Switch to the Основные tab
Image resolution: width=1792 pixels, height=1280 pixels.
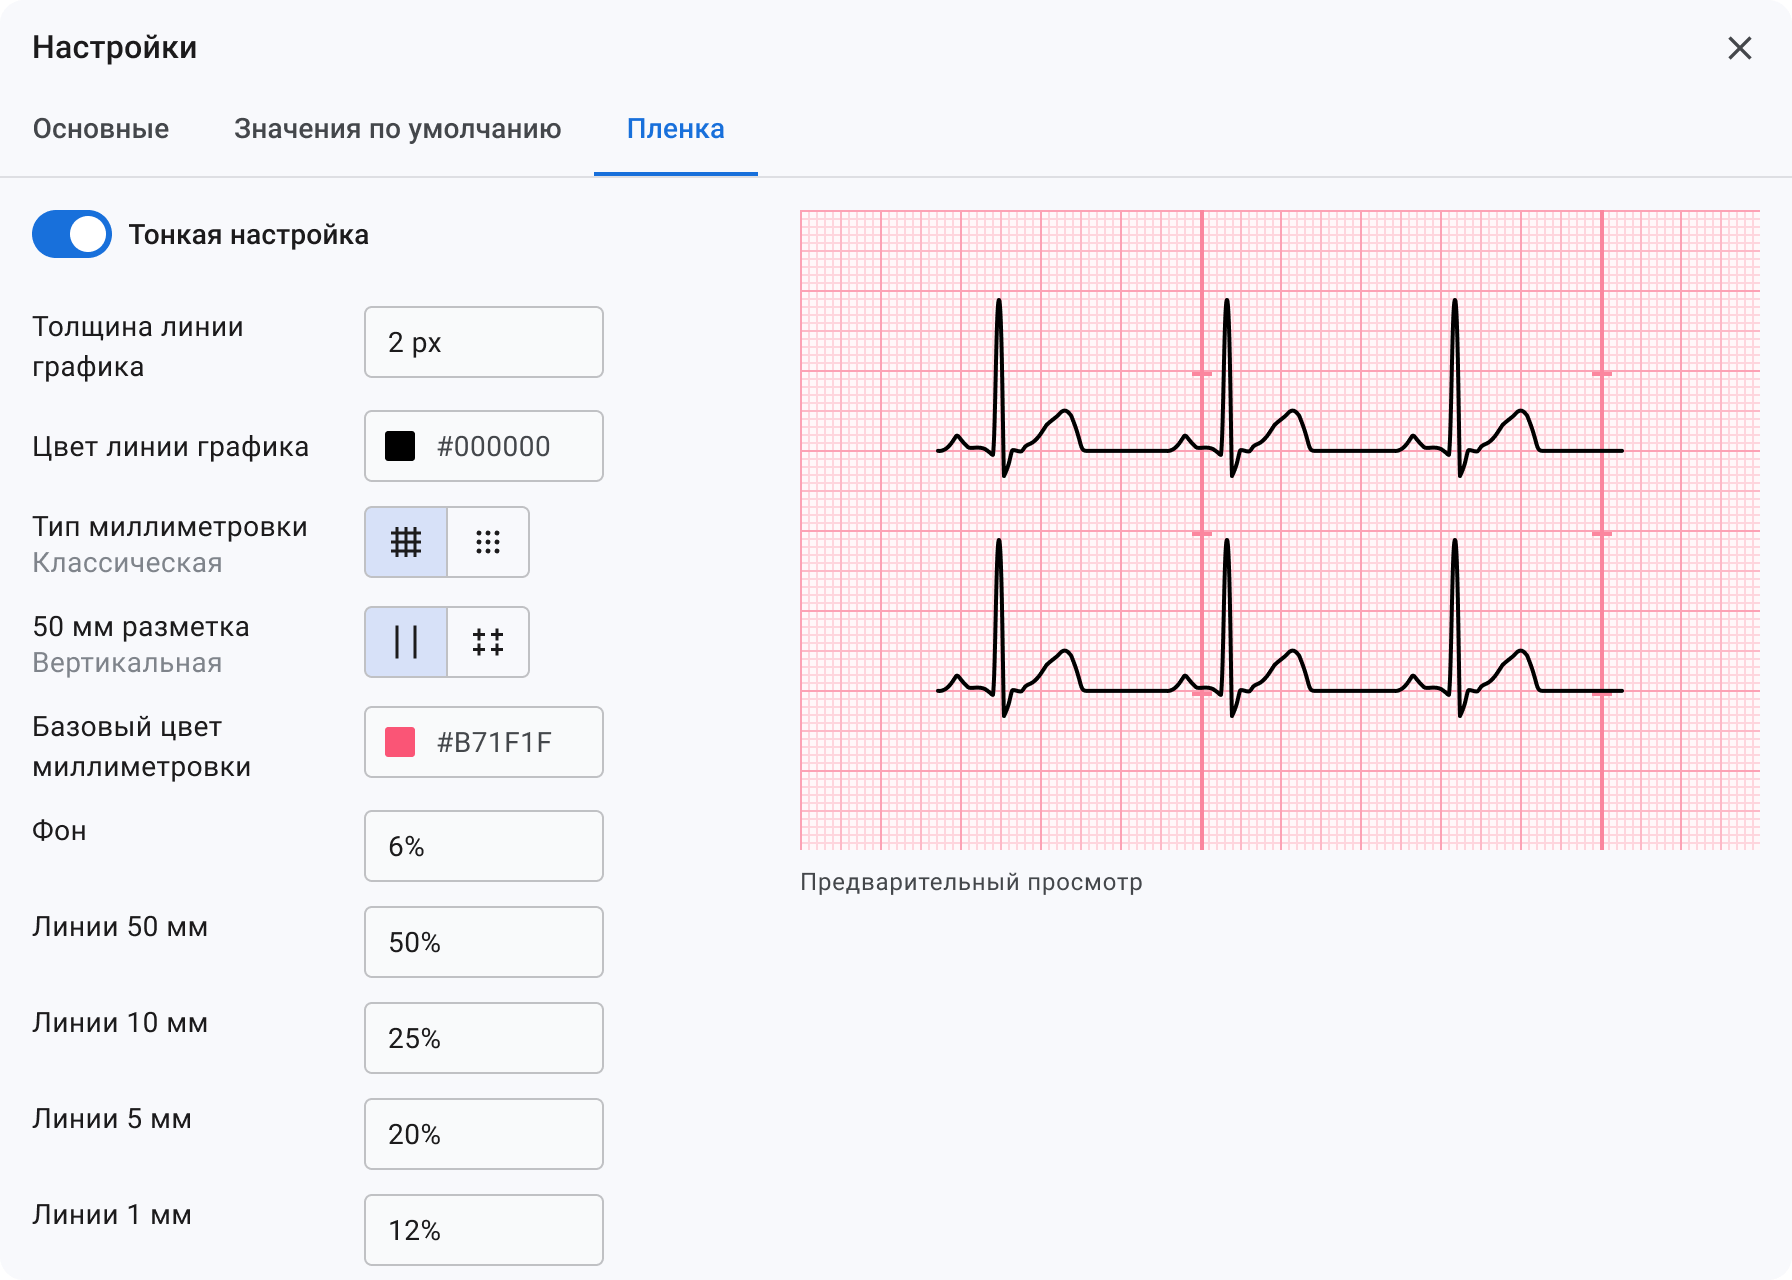tap(101, 129)
